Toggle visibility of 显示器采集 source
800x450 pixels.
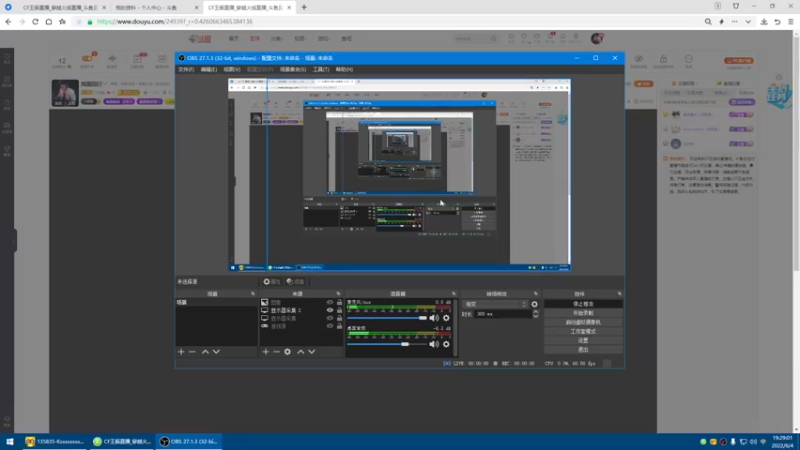point(330,318)
